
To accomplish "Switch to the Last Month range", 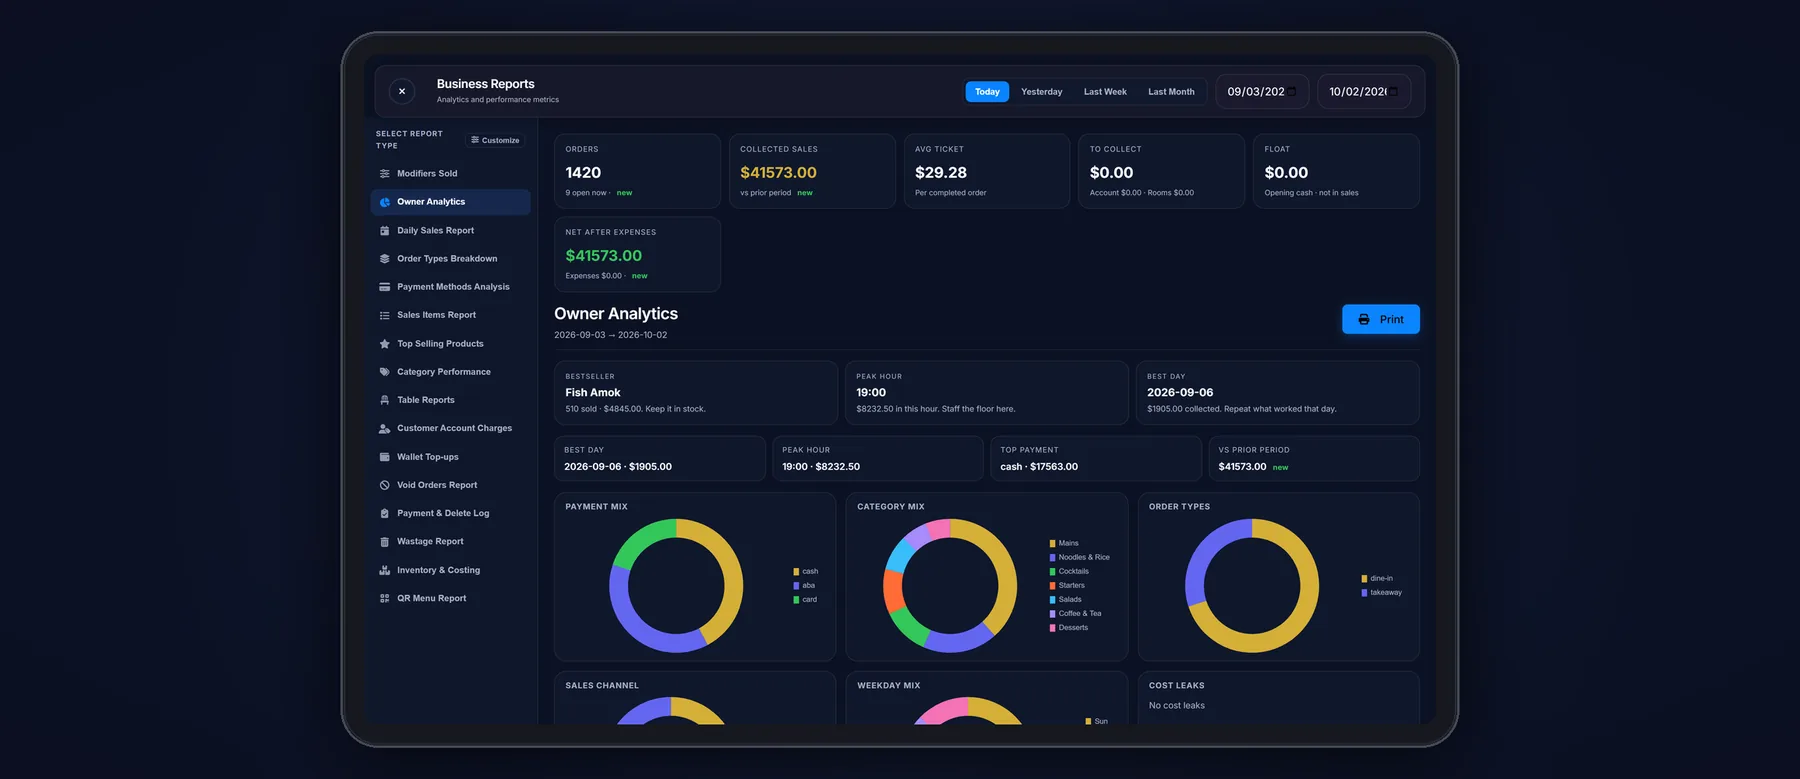I will 1171,92.
